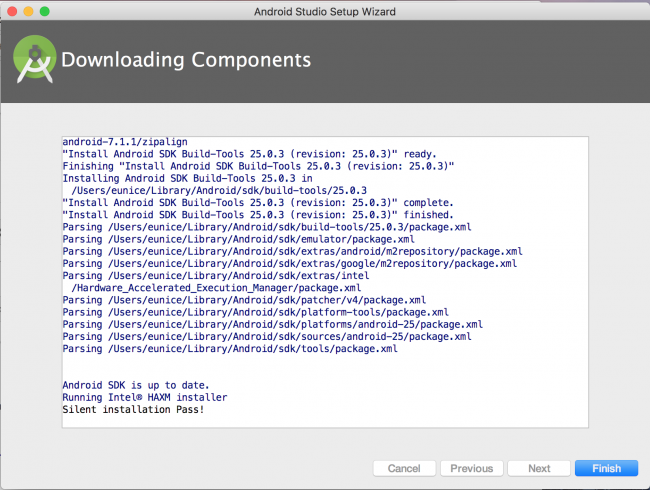
Task: Click the Parsing patcher/v4/package.xml line
Action: point(244,300)
